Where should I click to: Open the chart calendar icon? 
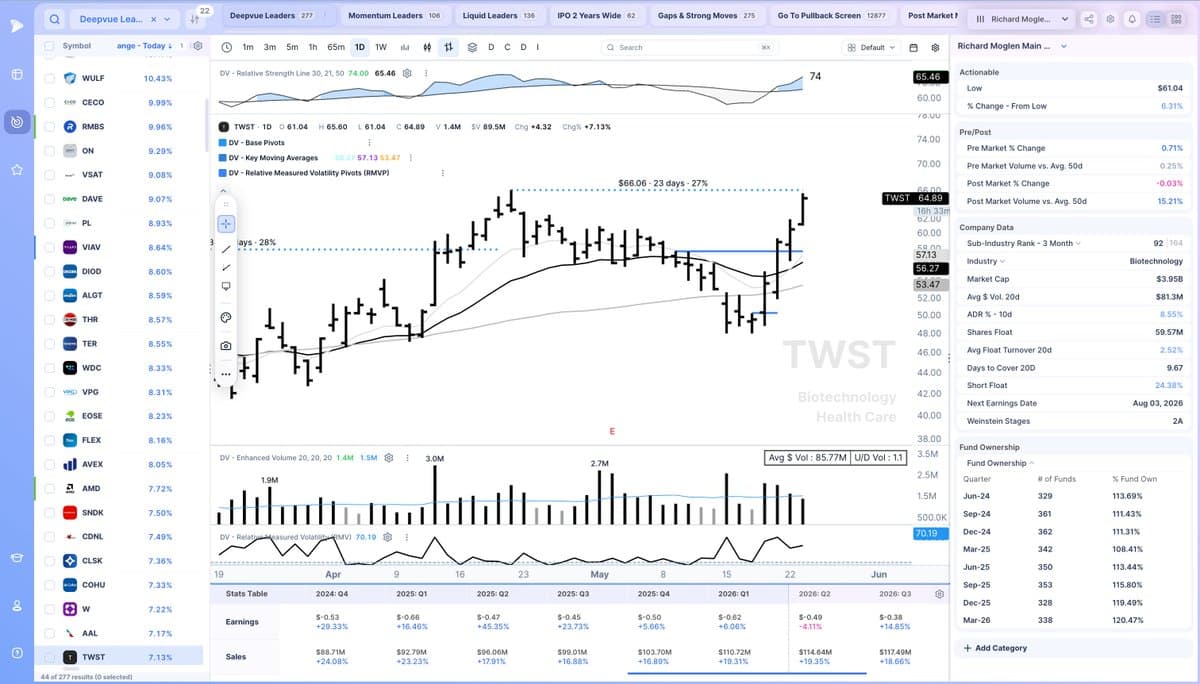(914, 47)
